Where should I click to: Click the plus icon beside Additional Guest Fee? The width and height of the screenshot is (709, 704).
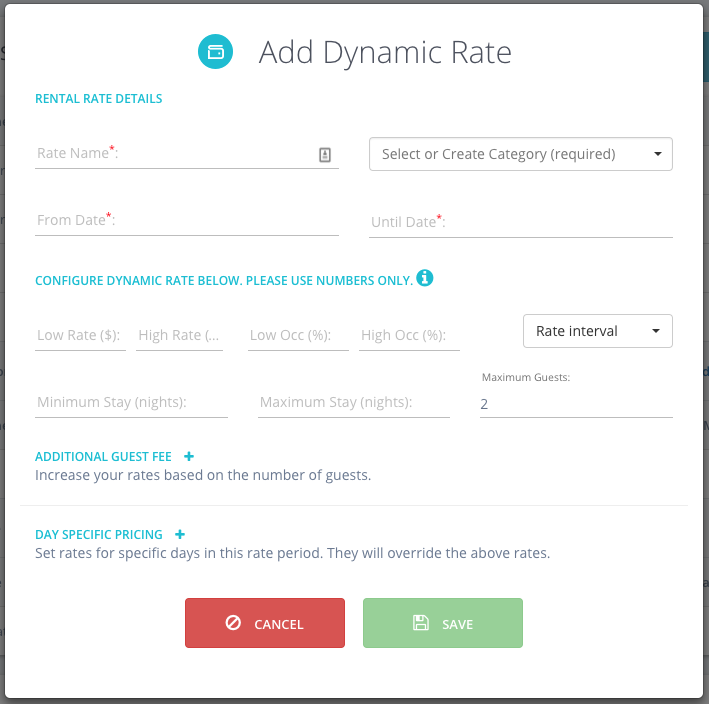189,456
